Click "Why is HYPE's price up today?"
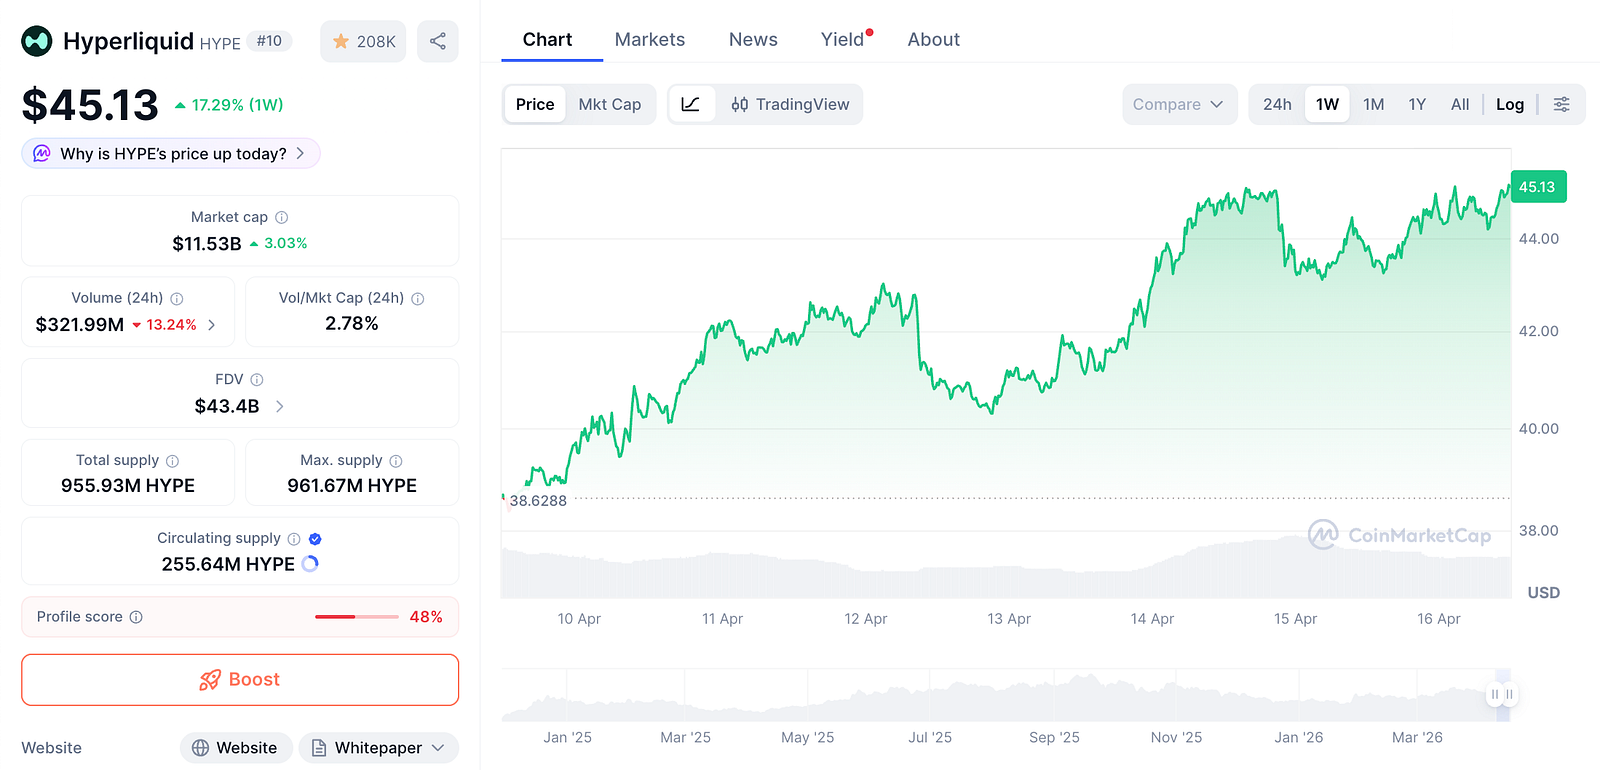Screen dimensions: 1600x770 click(x=171, y=153)
